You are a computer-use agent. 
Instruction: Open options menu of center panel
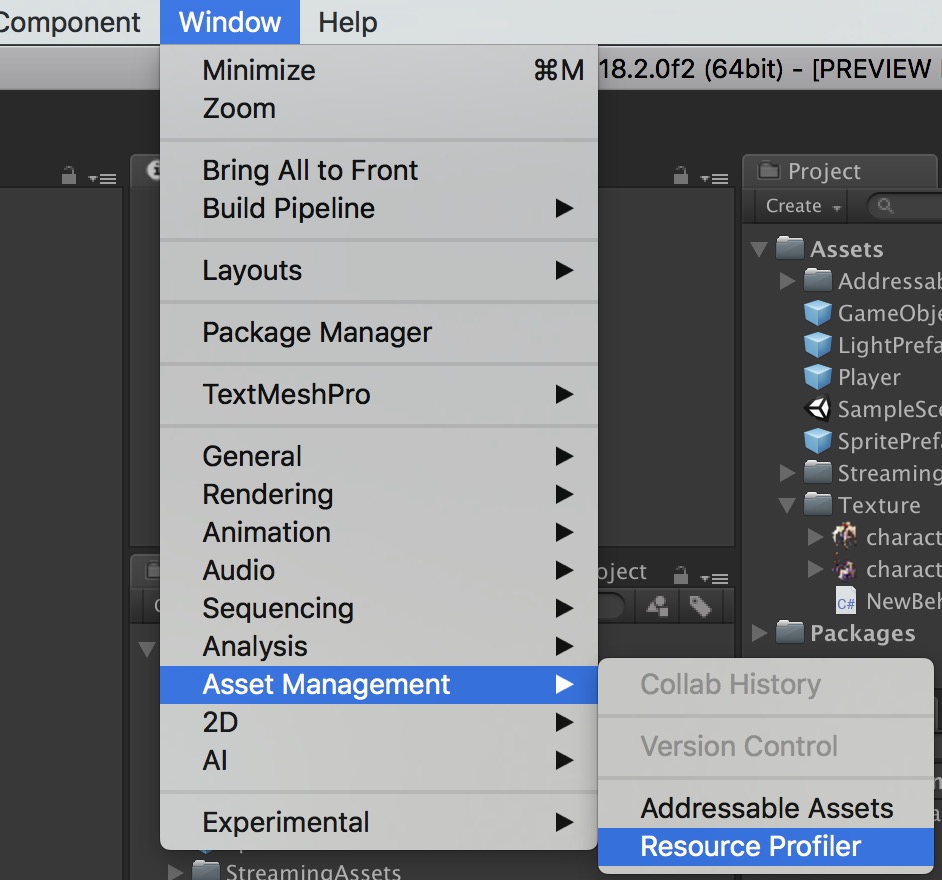click(x=714, y=178)
